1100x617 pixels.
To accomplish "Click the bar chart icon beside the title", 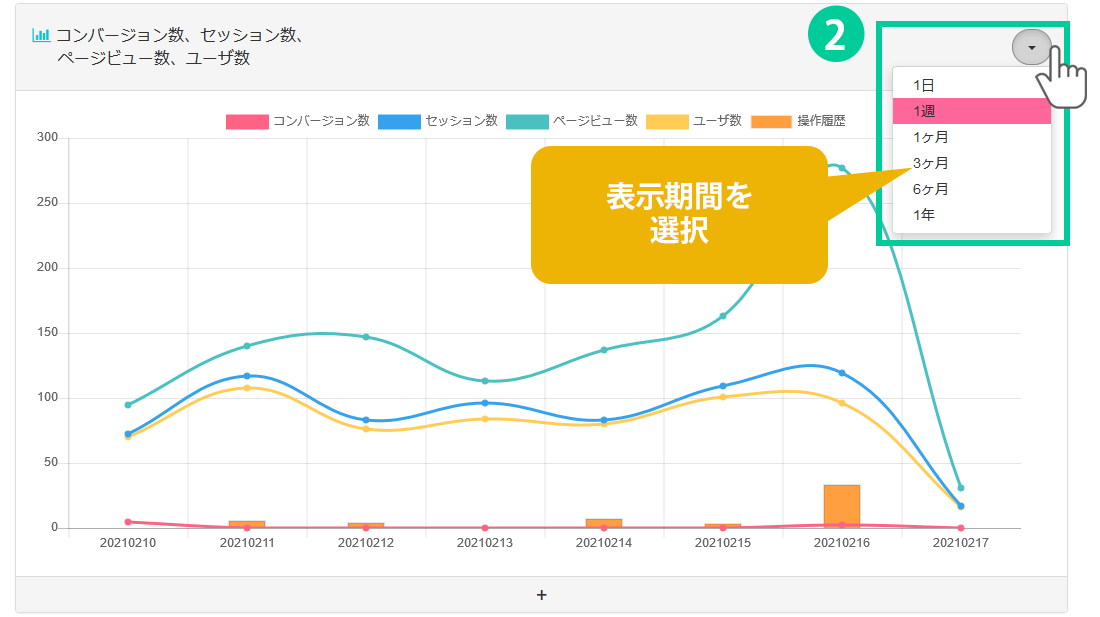I will point(41,35).
